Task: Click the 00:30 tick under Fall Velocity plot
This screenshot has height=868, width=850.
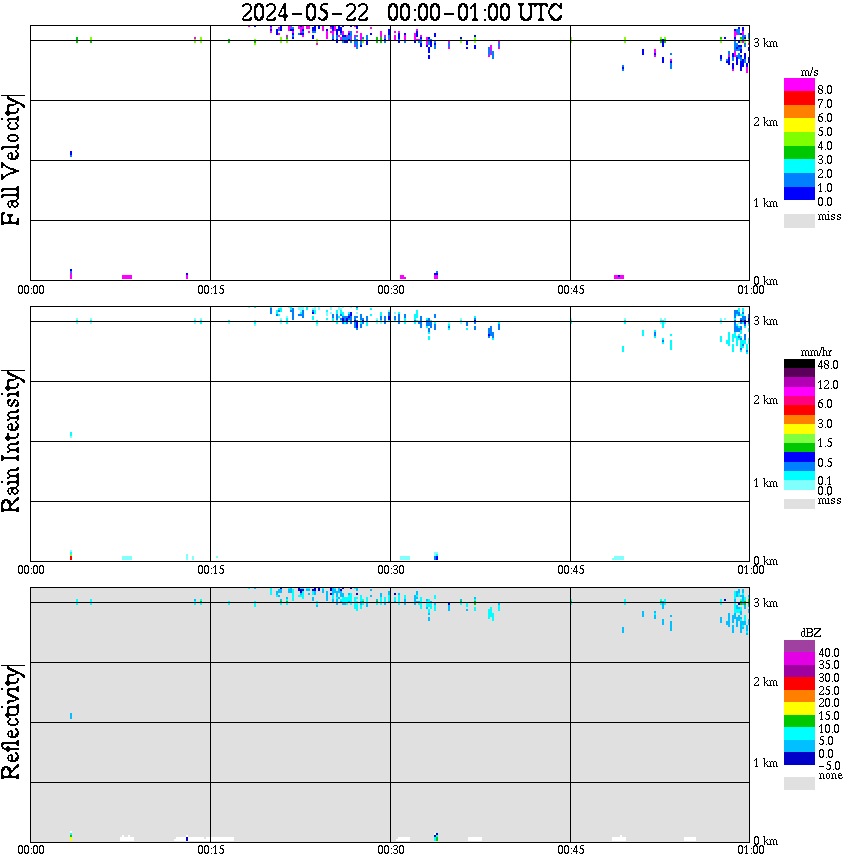Action: coord(391,290)
